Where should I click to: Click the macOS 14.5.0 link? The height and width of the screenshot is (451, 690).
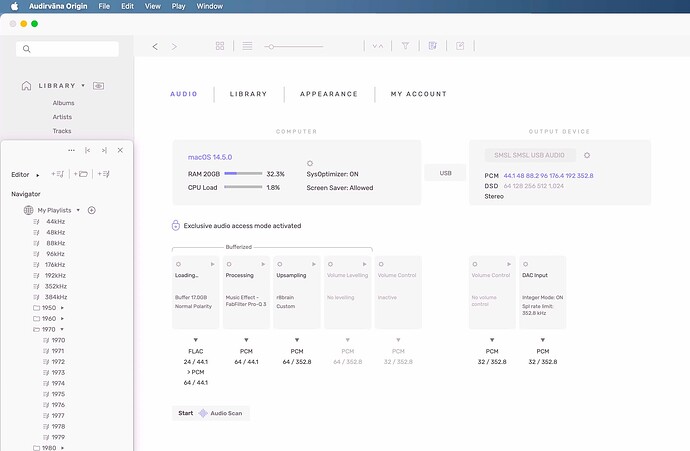(x=210, y=157)
